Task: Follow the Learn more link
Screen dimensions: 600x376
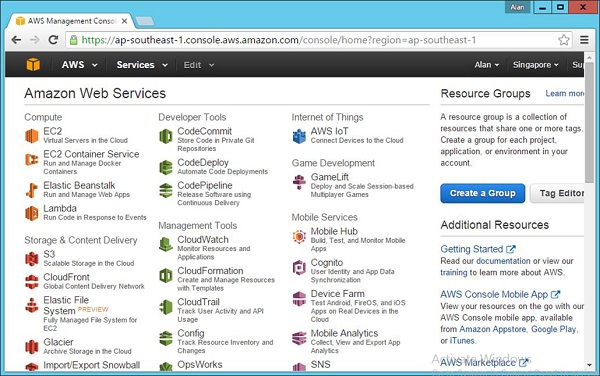Action: 565,93
